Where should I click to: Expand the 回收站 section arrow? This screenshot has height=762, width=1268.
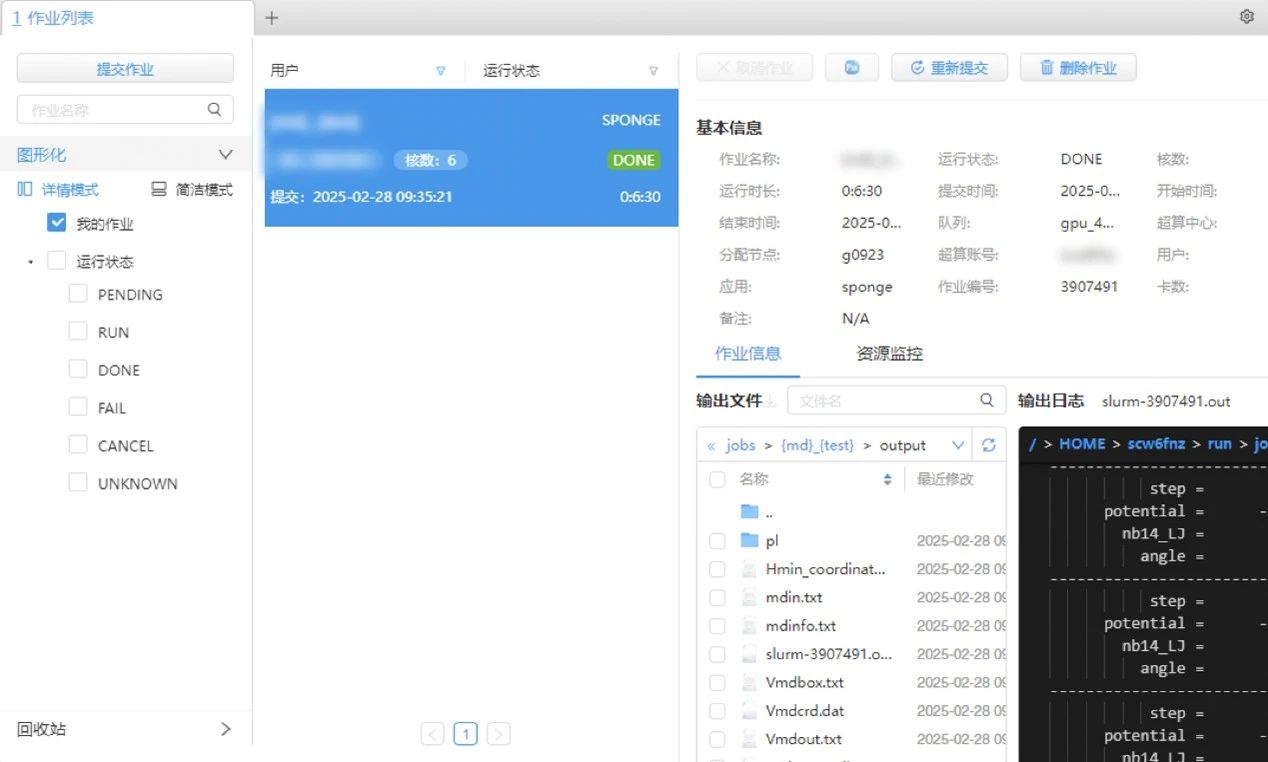[225, 729]
